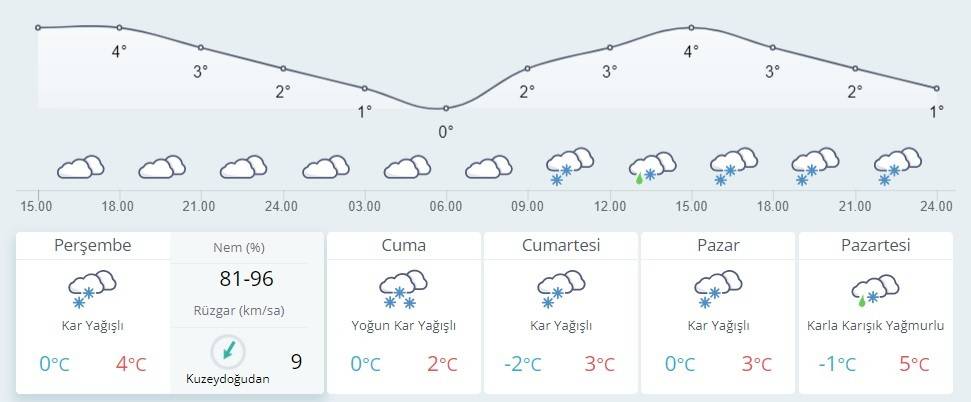Click the cloudy icon above 15.00

[x=81, y=167]
